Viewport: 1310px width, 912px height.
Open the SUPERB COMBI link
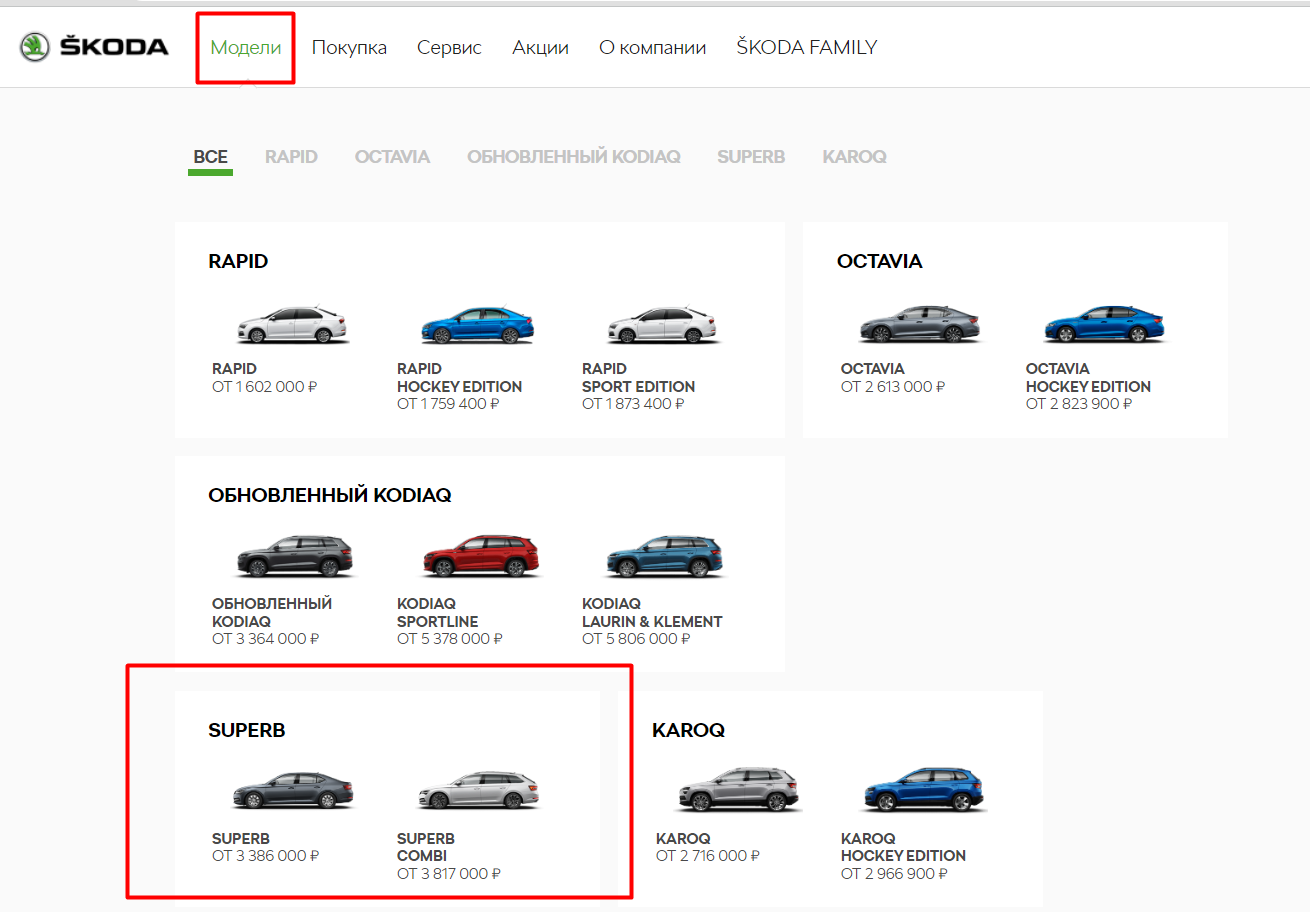pyautogui.click(x=426, y=848)
